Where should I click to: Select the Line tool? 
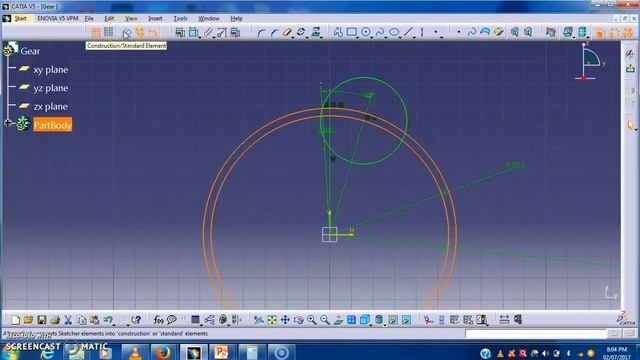point(408,32)
